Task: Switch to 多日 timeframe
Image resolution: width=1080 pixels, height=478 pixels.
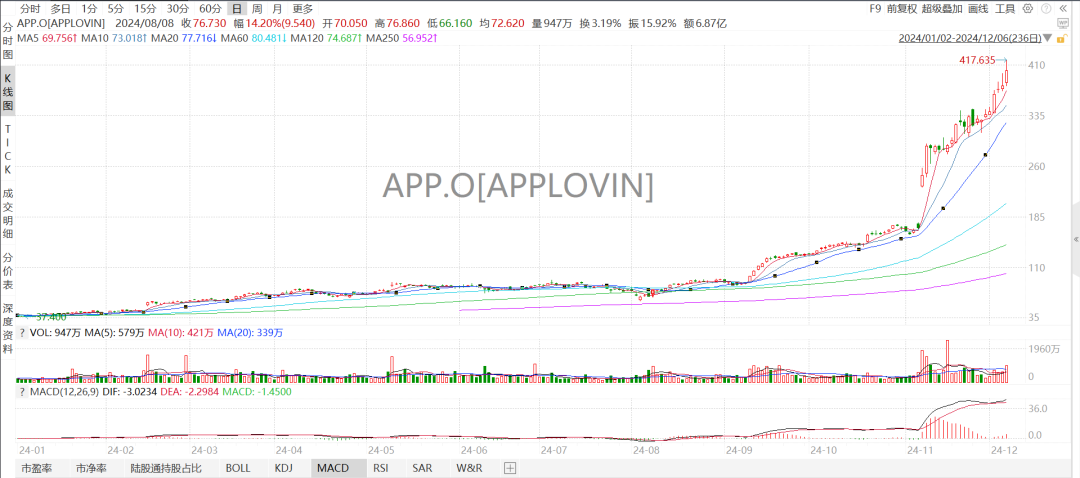Action: 60,9
